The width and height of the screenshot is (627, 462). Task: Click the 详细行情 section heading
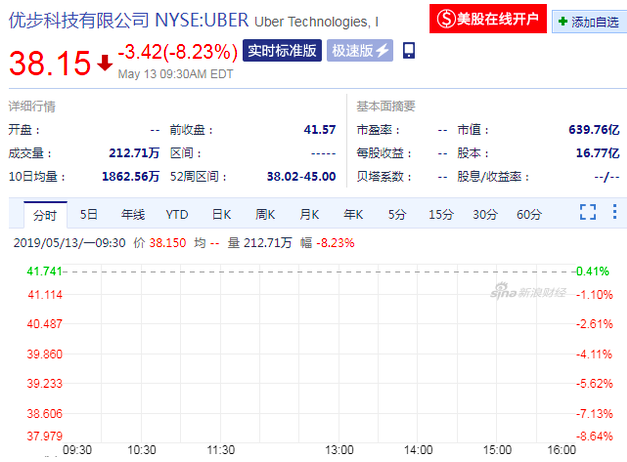(32, 106)
